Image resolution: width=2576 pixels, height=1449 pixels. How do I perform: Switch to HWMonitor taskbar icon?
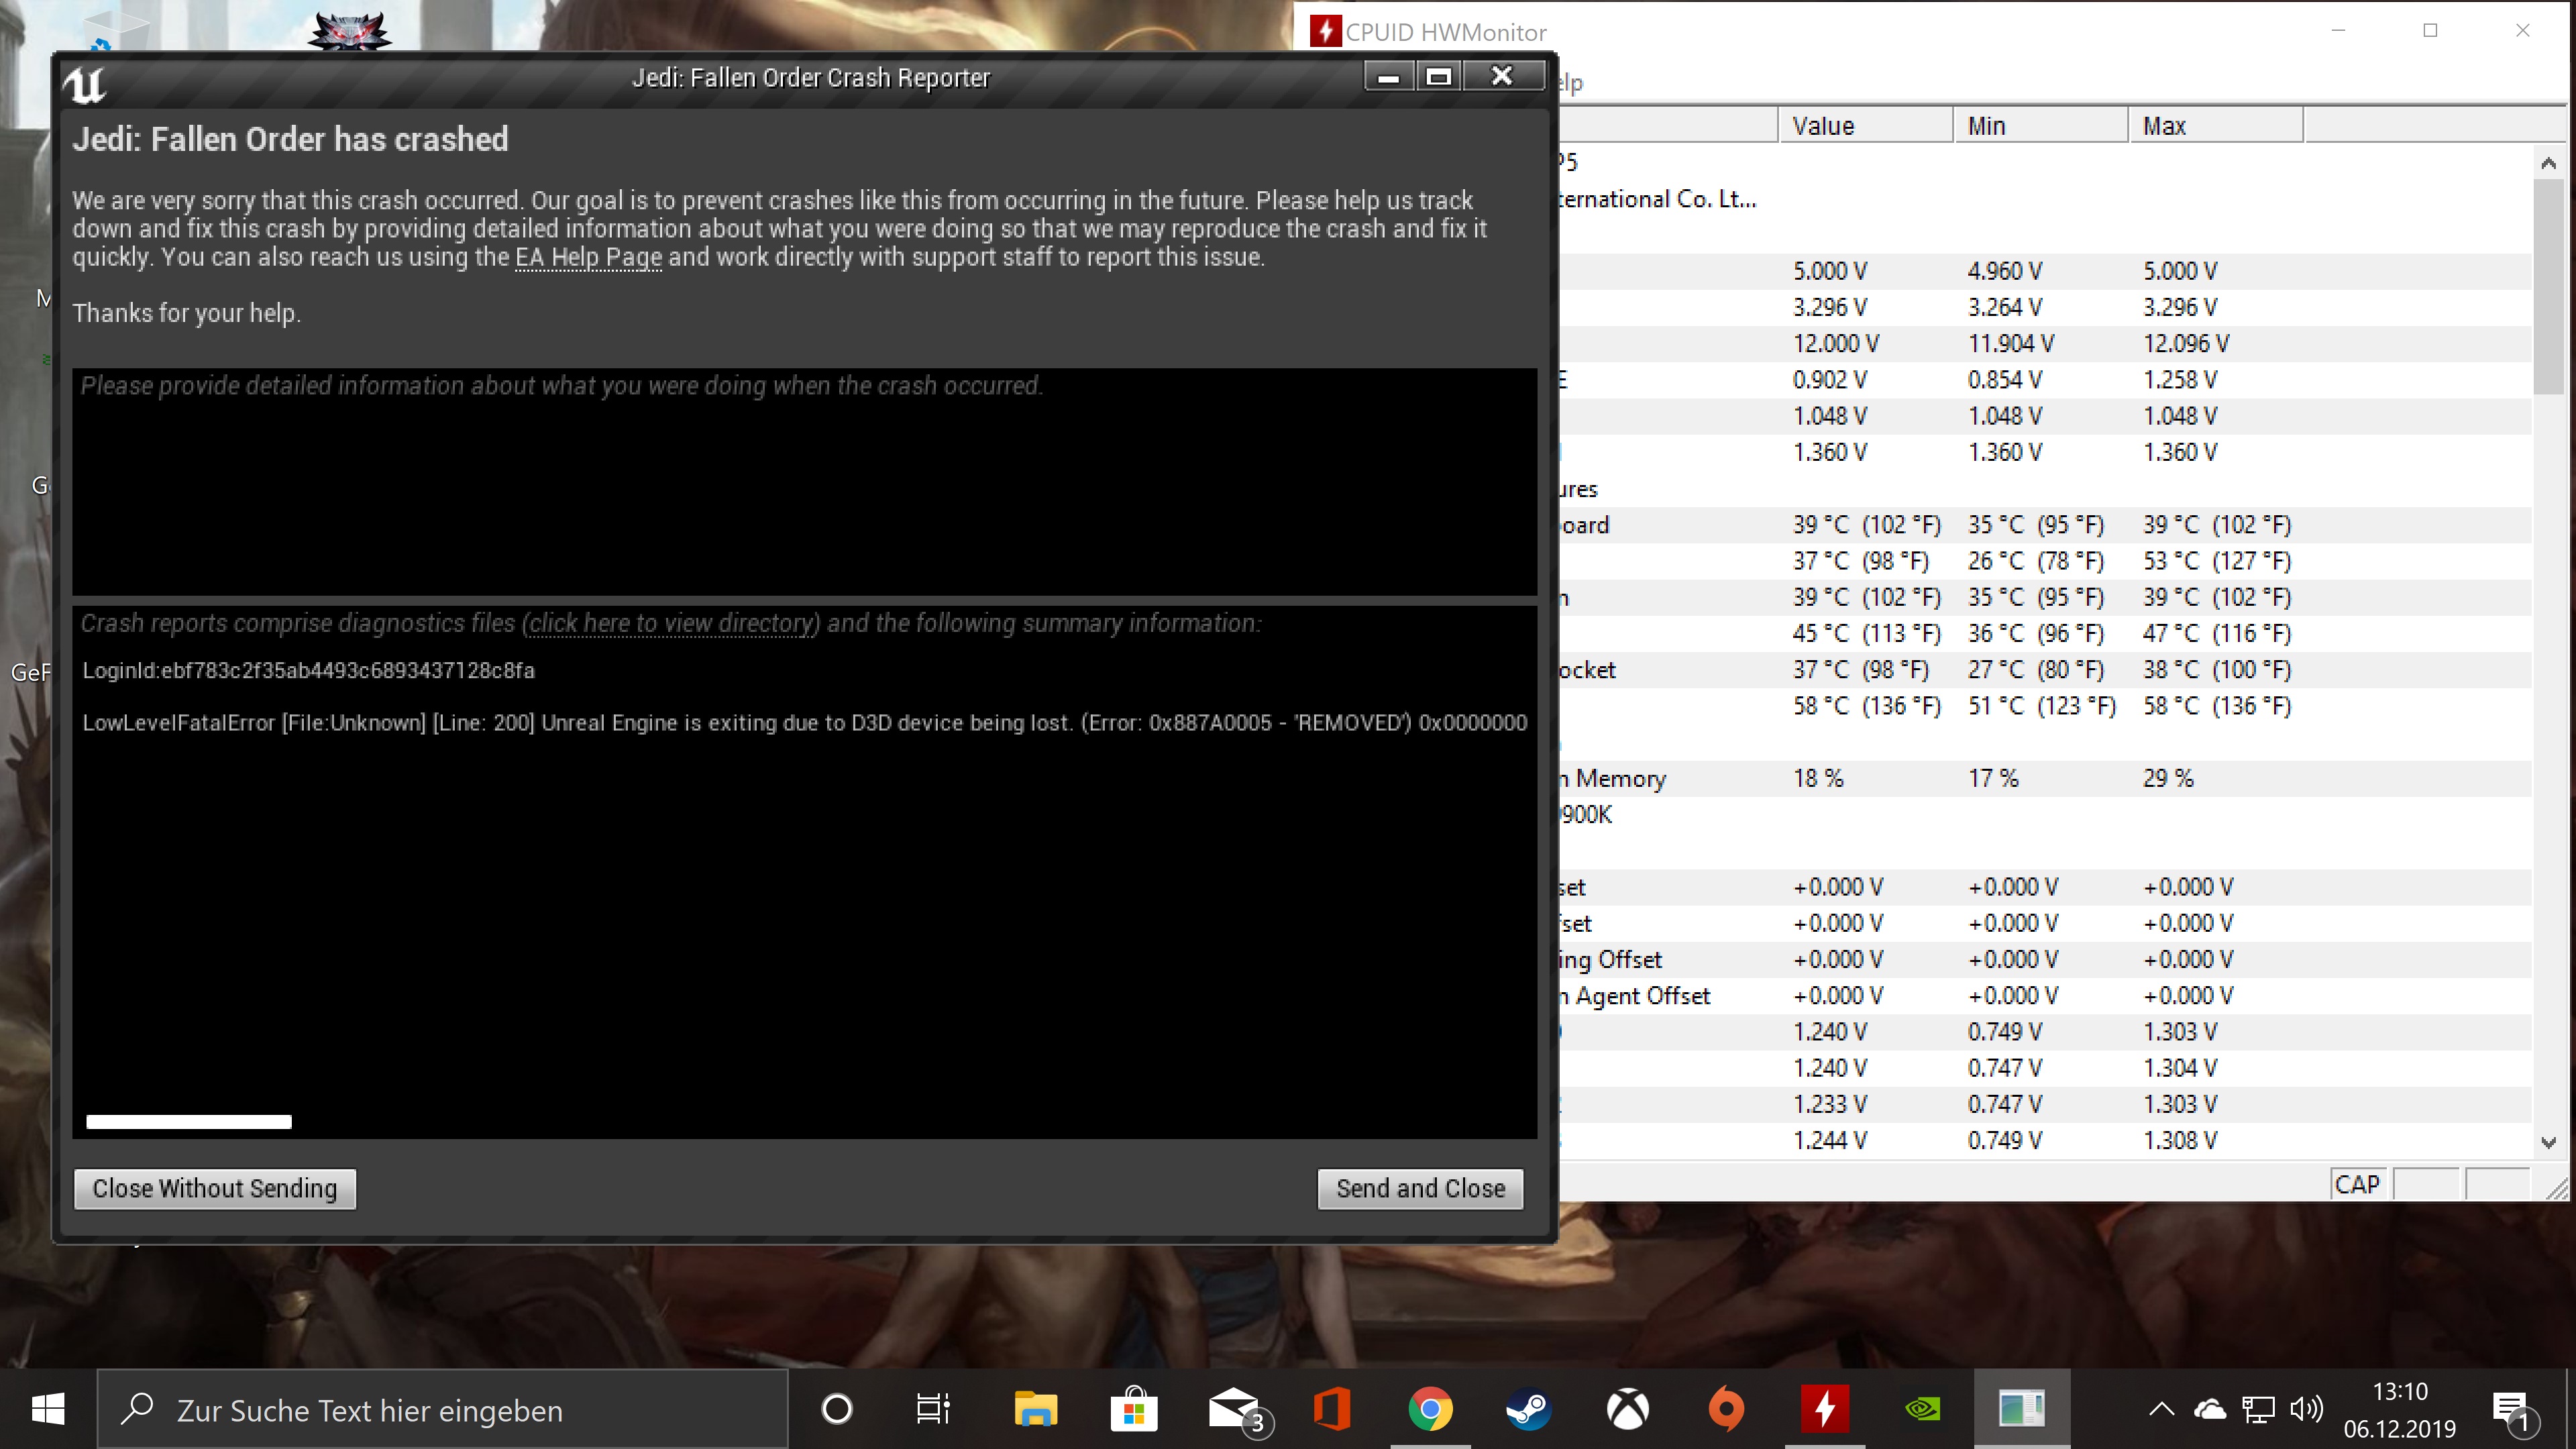[1824, 1410]
